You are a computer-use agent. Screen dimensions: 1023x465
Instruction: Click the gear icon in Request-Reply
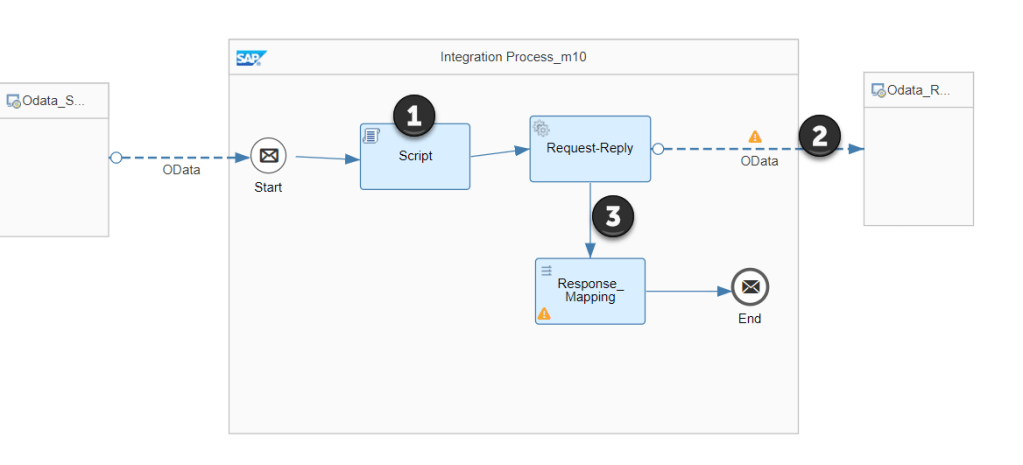pos(541,128)
